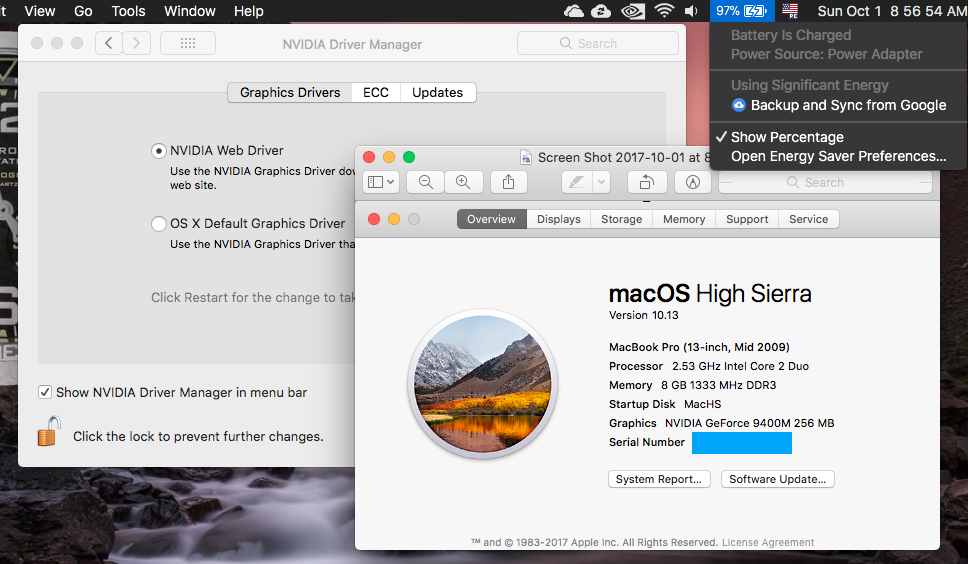Click '2.53 GHz Intel Core 2 Duo' text
968x564 pixels.
740,366
